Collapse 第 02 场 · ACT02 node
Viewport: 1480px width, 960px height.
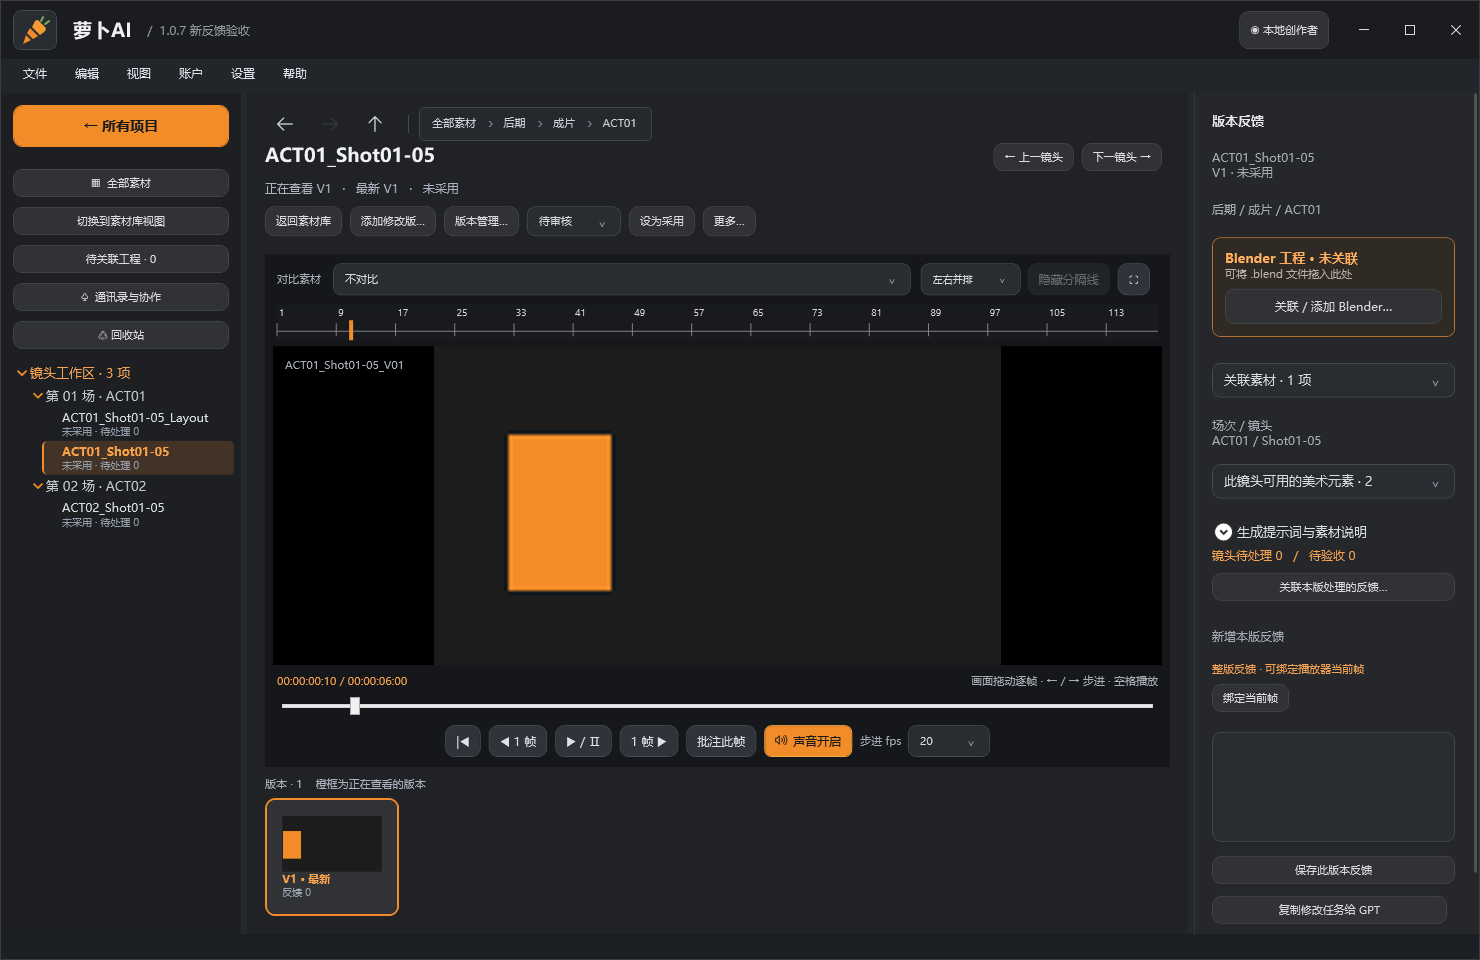[38, 486]
